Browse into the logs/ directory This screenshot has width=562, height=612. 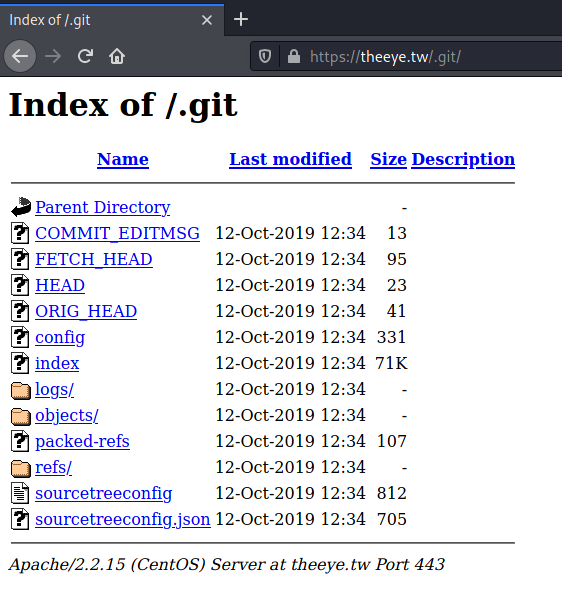point(54,390)
